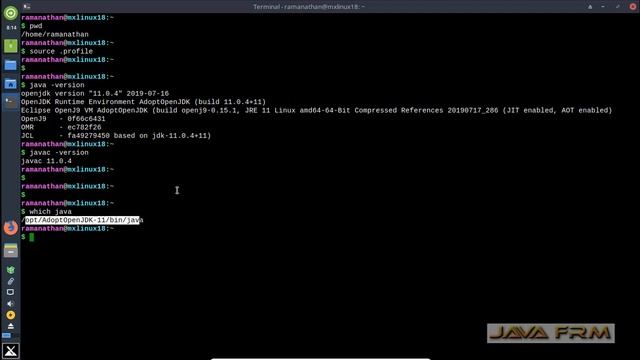The image size is (640, 360).
Task: Click the 'OpenJ9 - 0f66c6431' line
Action: click(63, 119)
